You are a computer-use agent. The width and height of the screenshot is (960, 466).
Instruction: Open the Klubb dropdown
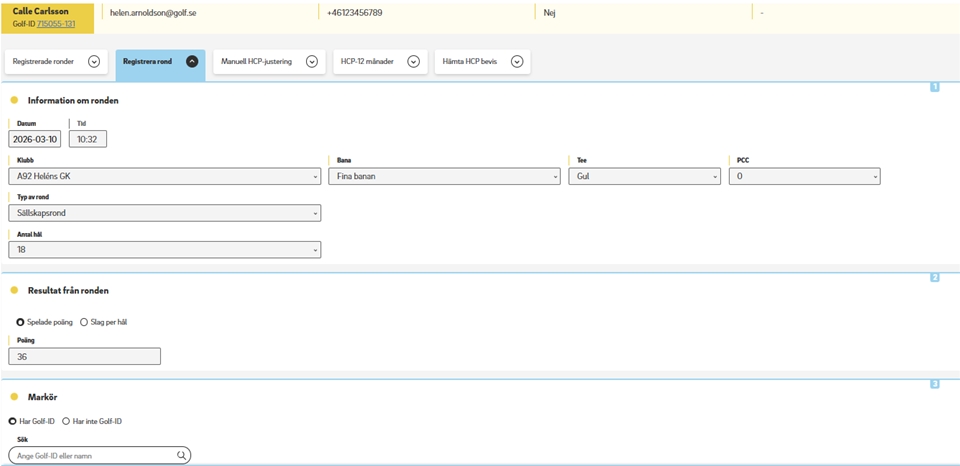(165, 176)
